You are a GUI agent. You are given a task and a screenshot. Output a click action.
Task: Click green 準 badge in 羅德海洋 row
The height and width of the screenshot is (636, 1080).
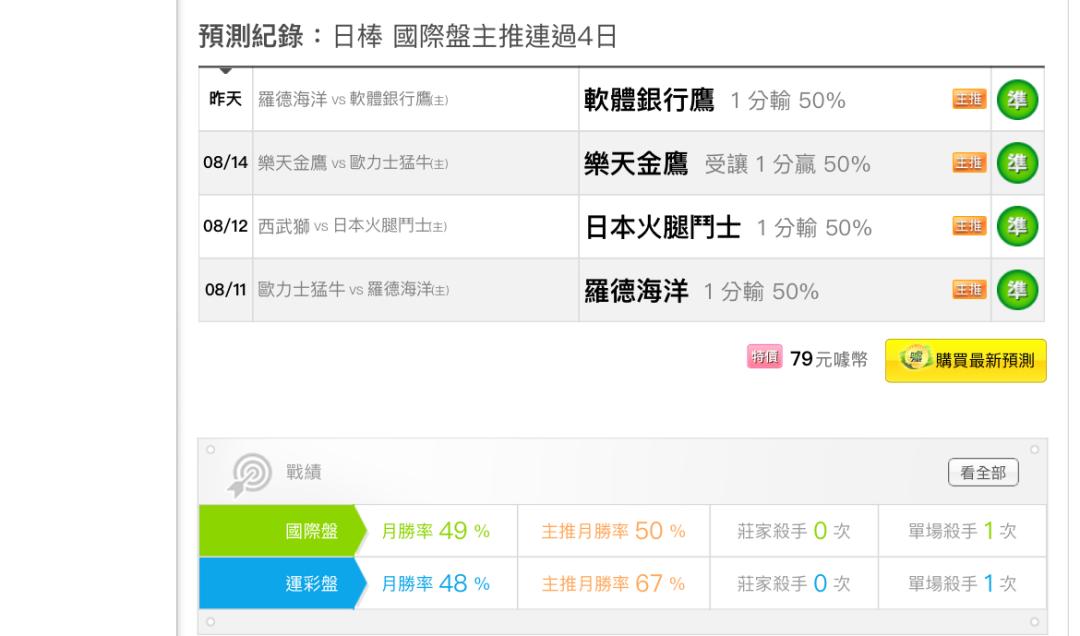(x=1017, y=290)
